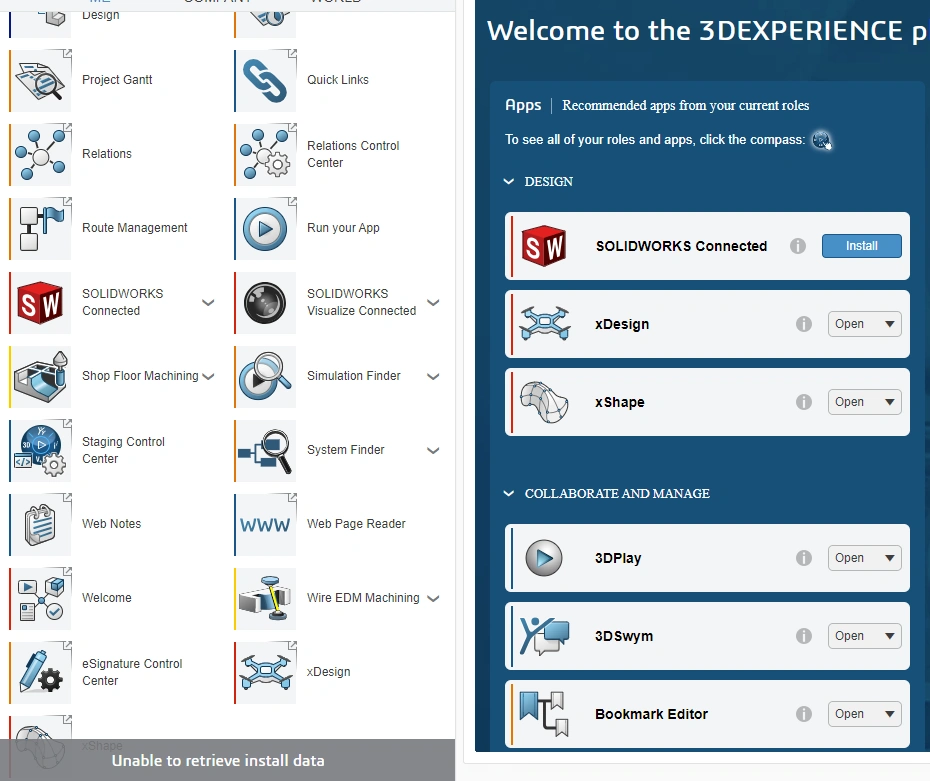Viewport: 930px width, 781px height.
Task: Open 3DSwym dropdown arrow
Action: 890,636
